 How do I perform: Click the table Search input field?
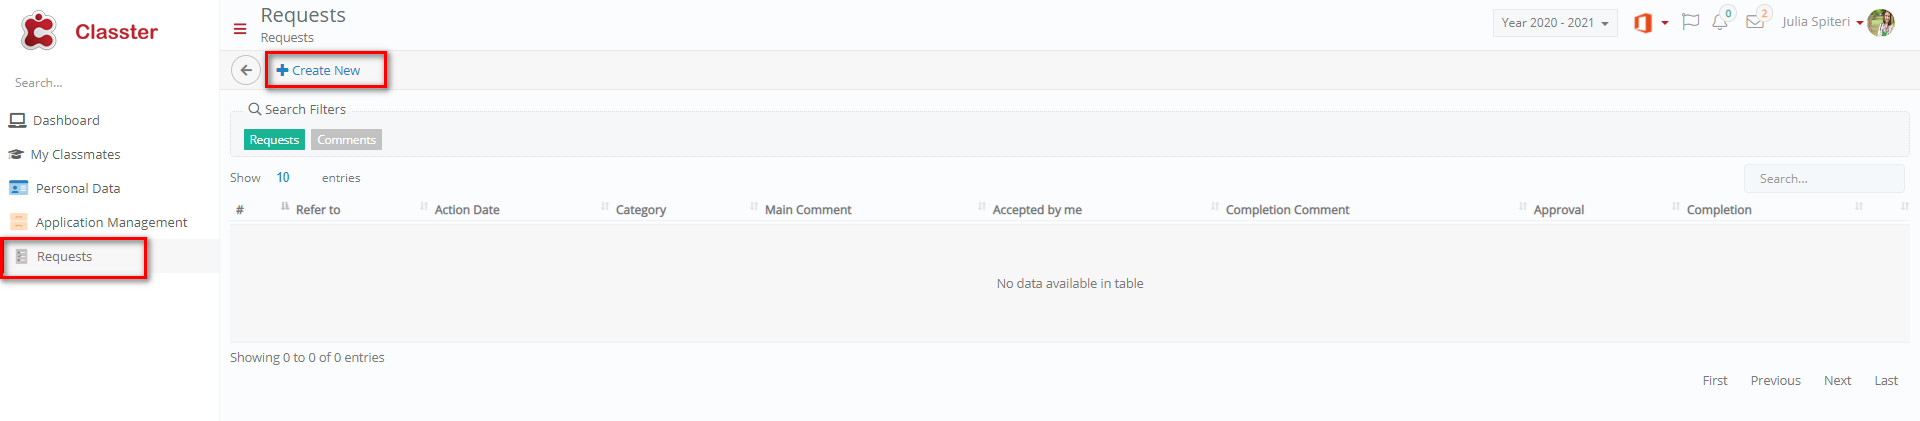tap(1824, 179)
